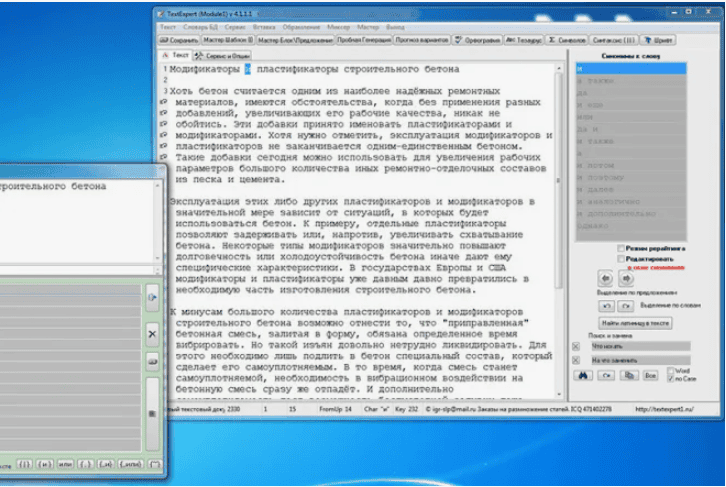The height and width of the screenshot is (487, 726).
Task: Click the replace copy icon button
Action: click(629, 375)
